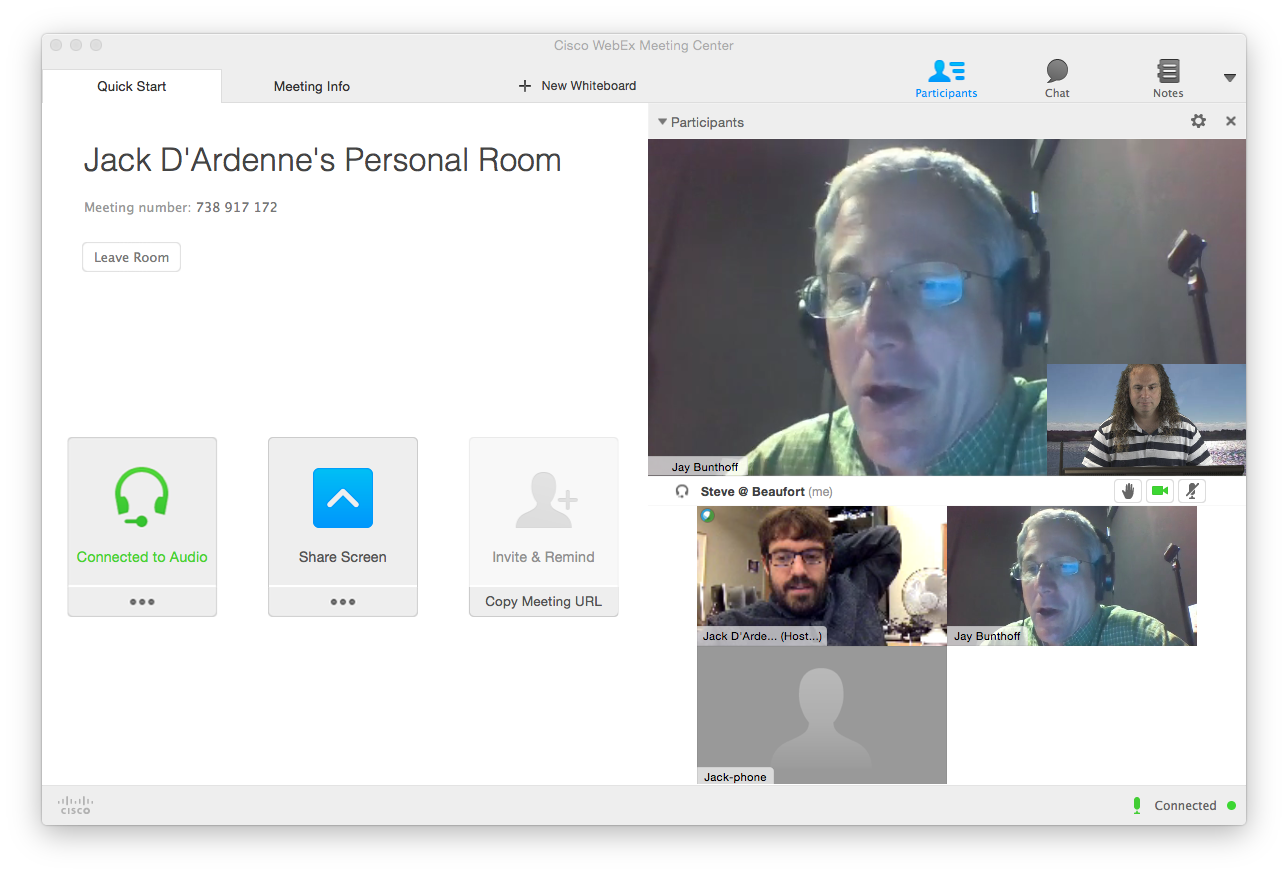Image resolution: width=1288 pixels, height=875 pixels.
Task: Click the Connected status text
Action: point(1185,805)
